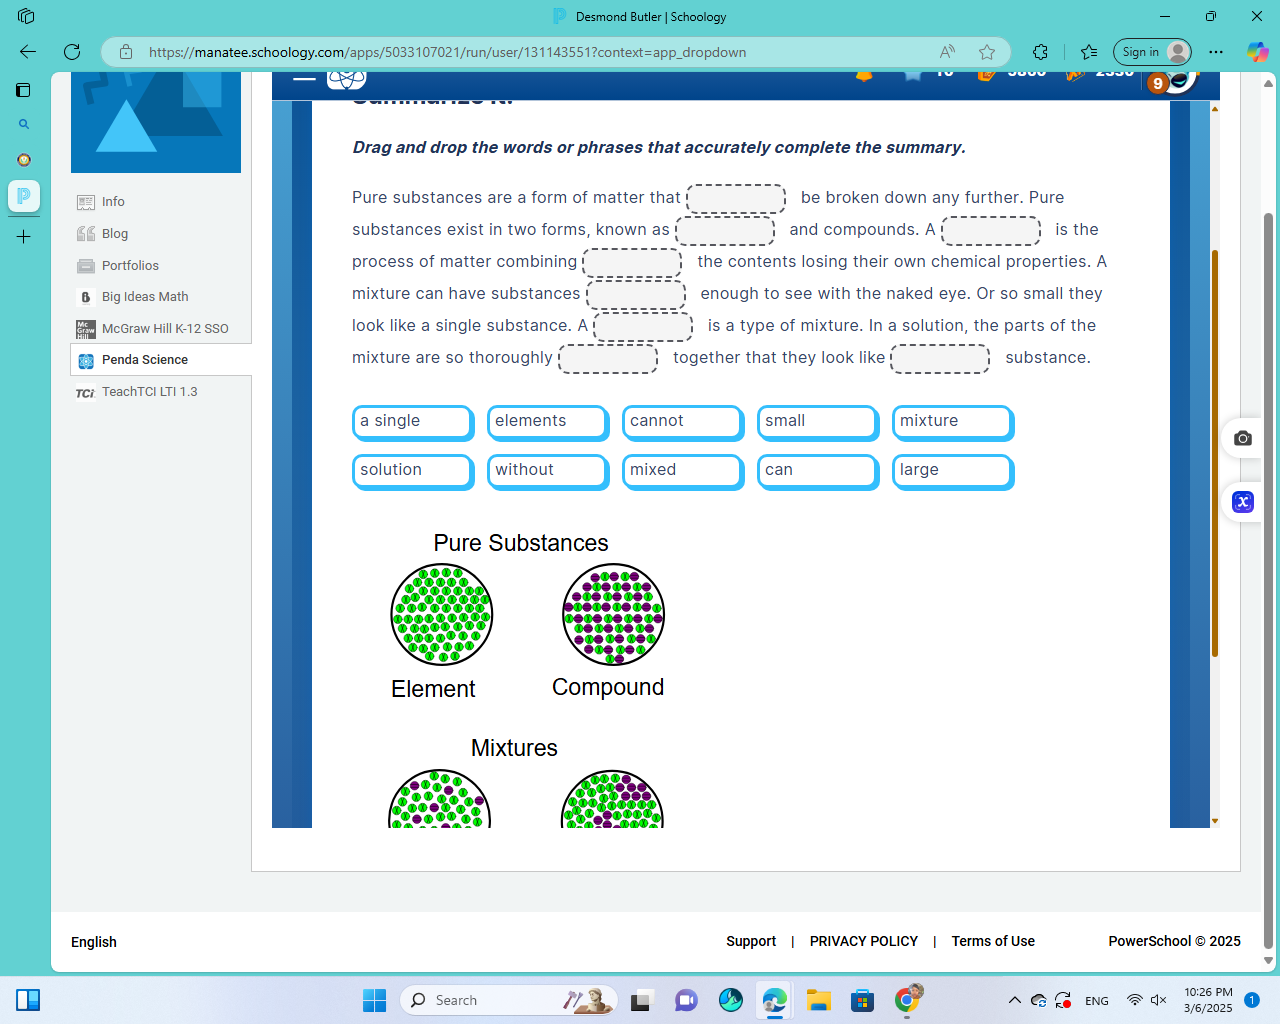Click the Portfolios icon in sidebar
The image size is (1280, 1024).
click(x=86, y=266)
